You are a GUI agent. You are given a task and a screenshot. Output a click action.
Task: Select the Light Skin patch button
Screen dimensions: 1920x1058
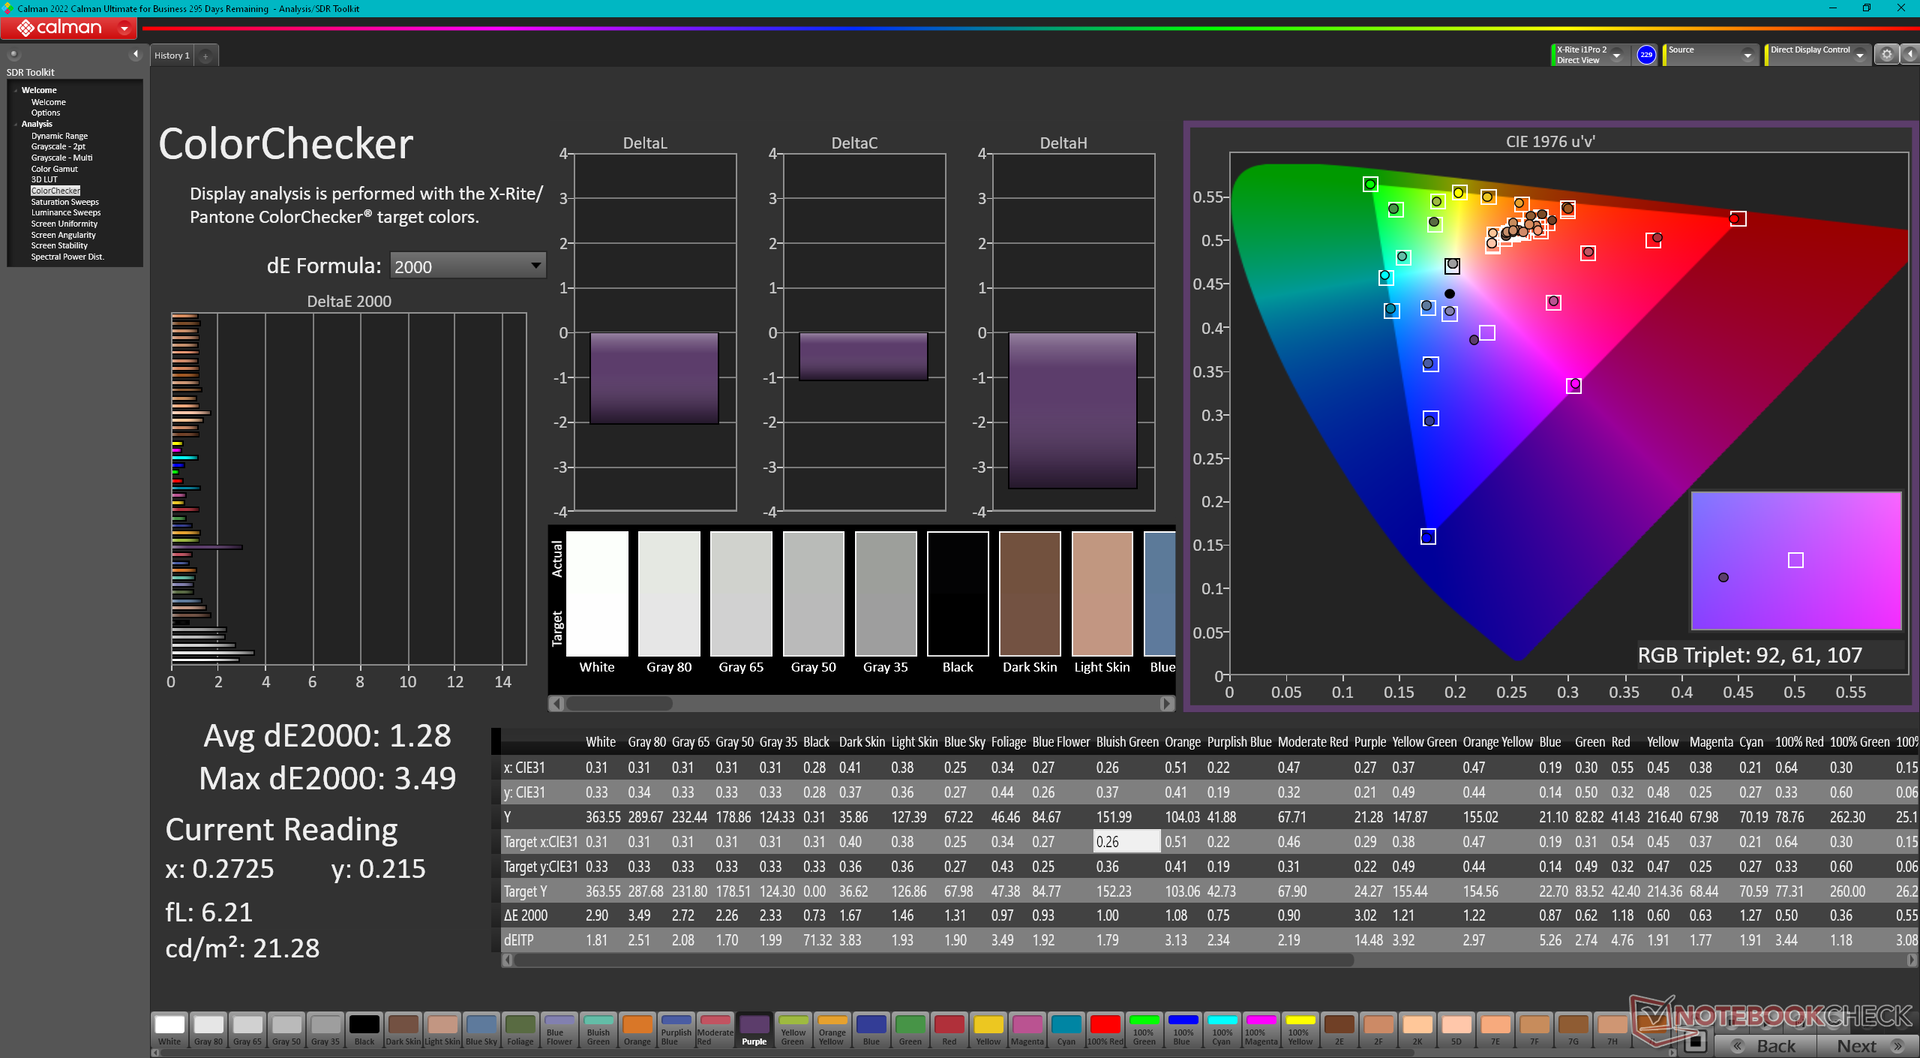(442, 1029)
